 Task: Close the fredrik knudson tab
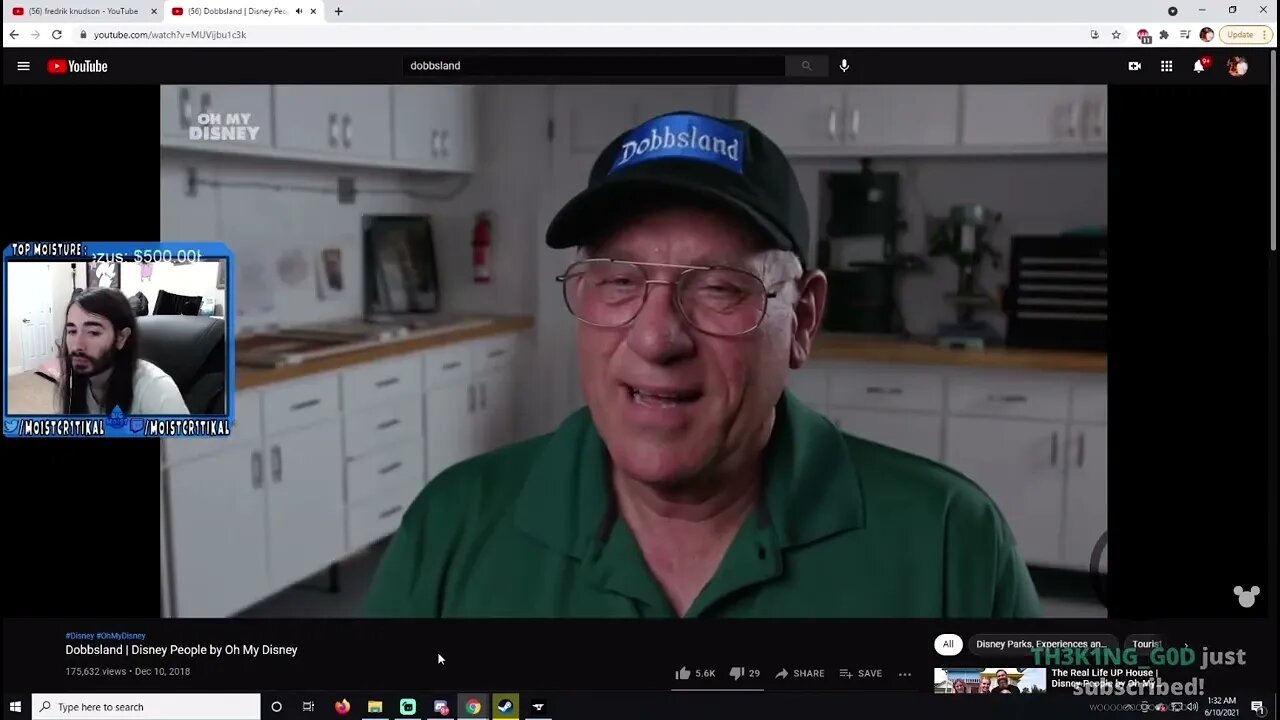pos(154,11)
